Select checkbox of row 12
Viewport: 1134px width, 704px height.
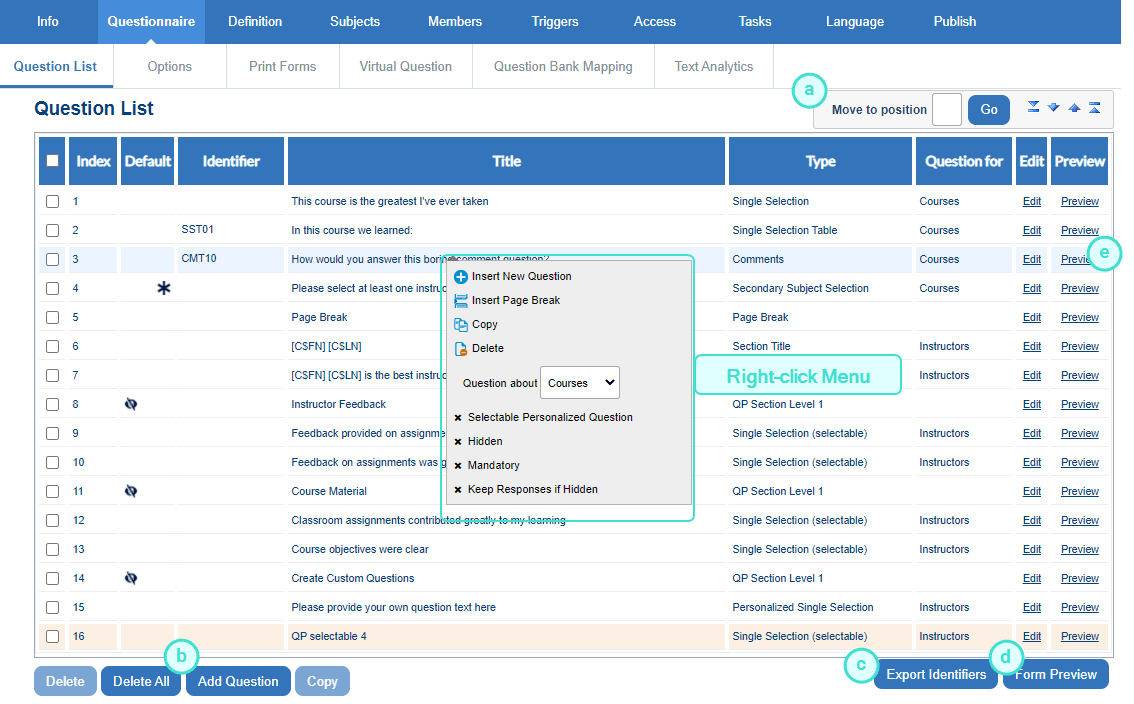(x=52, y=520)
